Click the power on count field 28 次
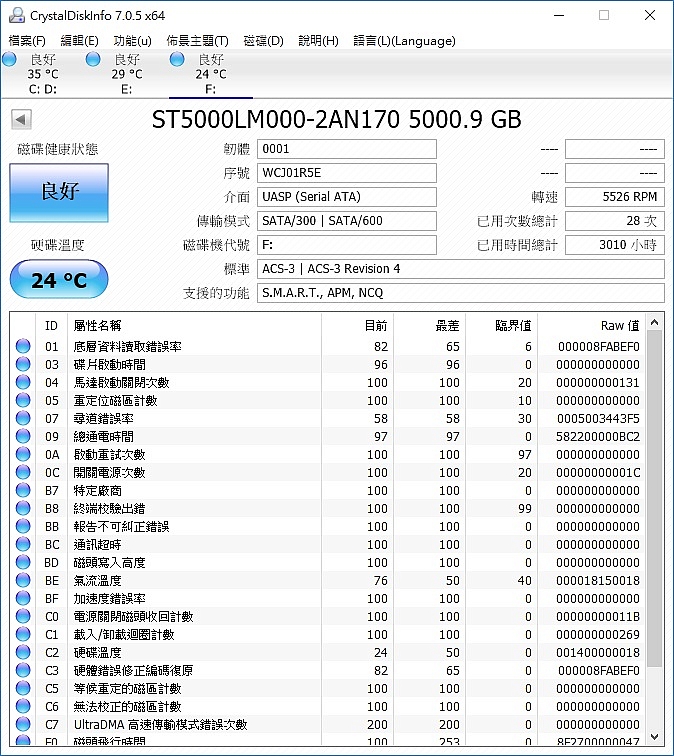This screenshot has height=756, width=674. pos(615,221)
